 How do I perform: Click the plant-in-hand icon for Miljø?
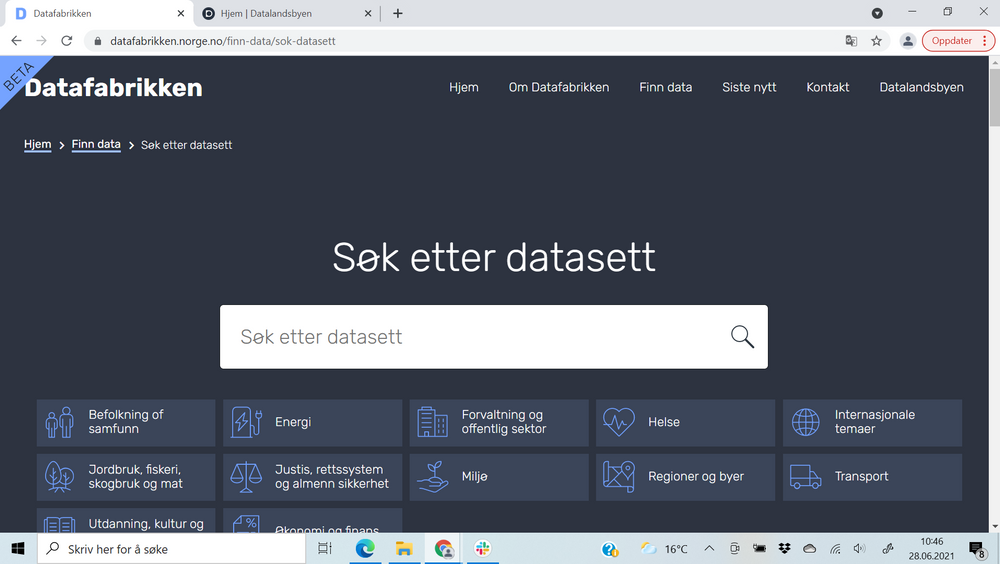coord(433,477)
